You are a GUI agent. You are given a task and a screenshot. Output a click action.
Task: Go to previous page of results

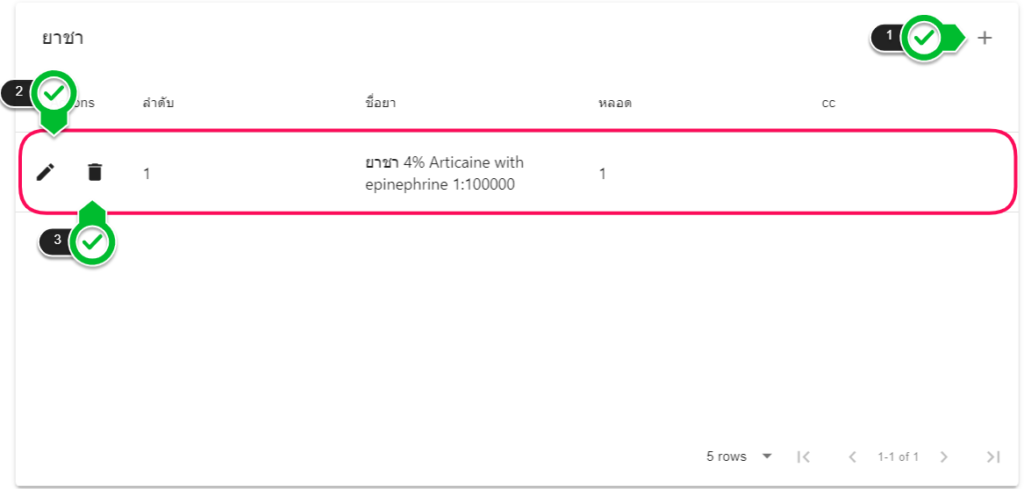(x=852, y=457)
